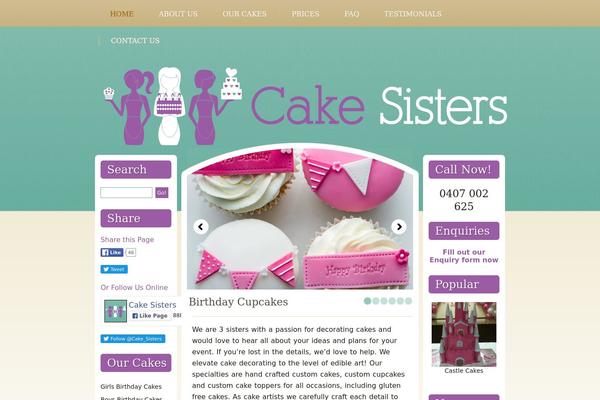The width and height of the screenshot is (600, 400).
Task: Advance slideshow with the right arrow
Action: pyautogui.click(x=399, y=227)
